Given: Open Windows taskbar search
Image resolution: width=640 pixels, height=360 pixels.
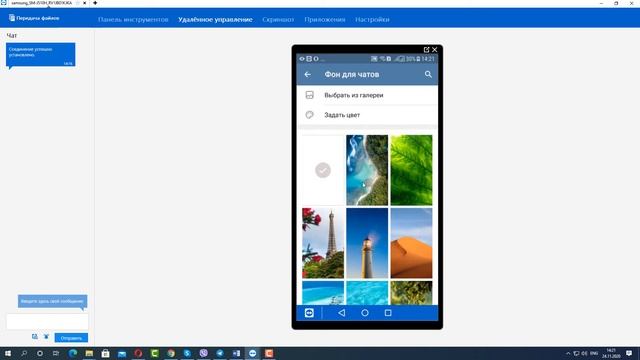Looking at the screenshot, I should (24, 353).
